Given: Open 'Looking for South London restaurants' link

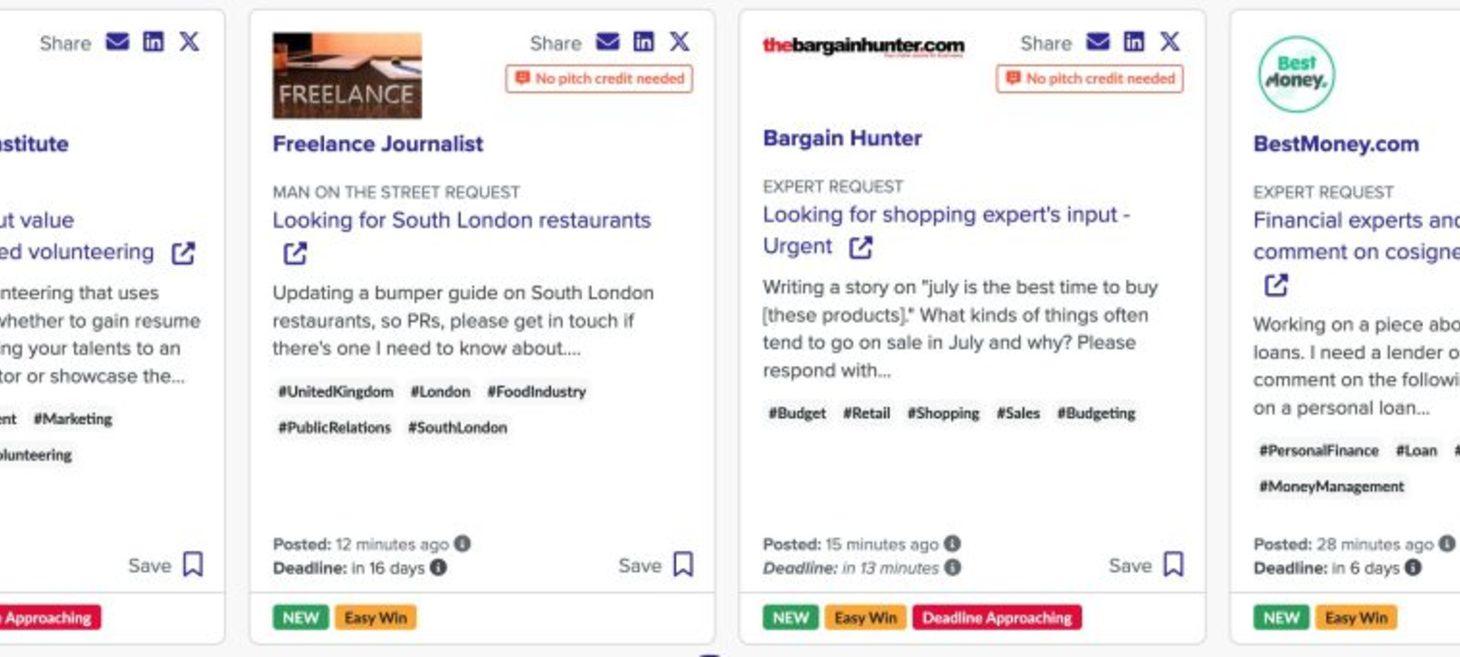Looking at the screenshot, I should point(461,220).
